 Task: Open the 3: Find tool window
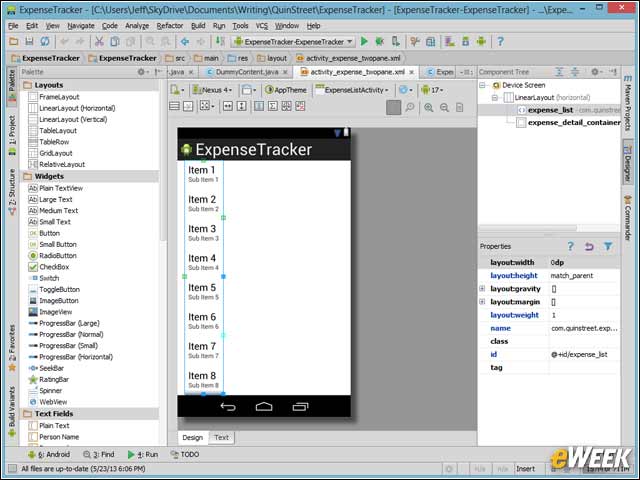pos(99,454)
